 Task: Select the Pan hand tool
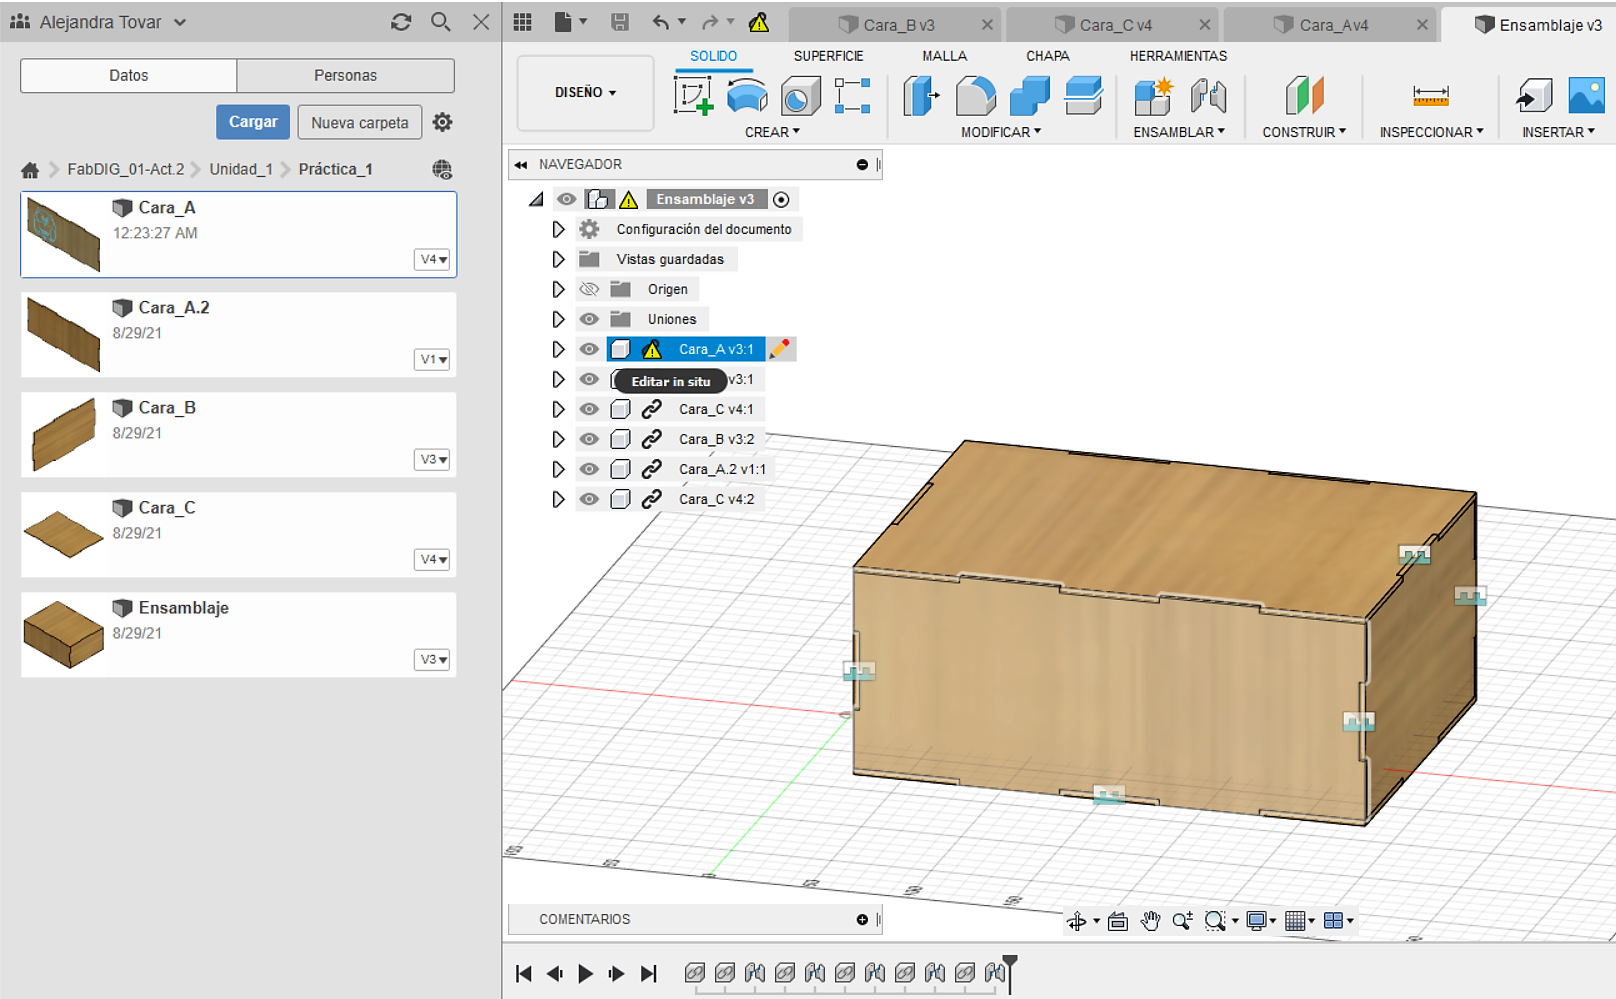tap(1150, 921)
